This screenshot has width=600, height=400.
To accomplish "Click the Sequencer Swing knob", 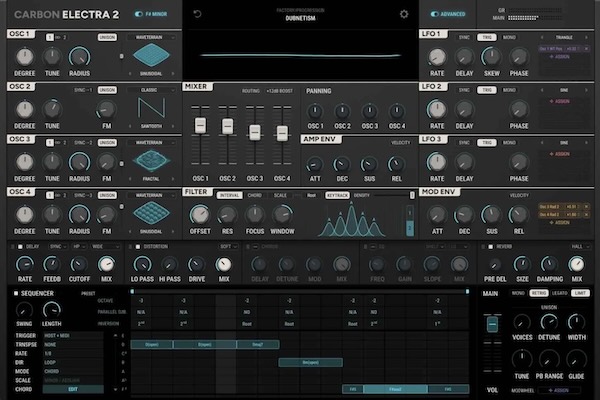I will click(x=24, y=310).
